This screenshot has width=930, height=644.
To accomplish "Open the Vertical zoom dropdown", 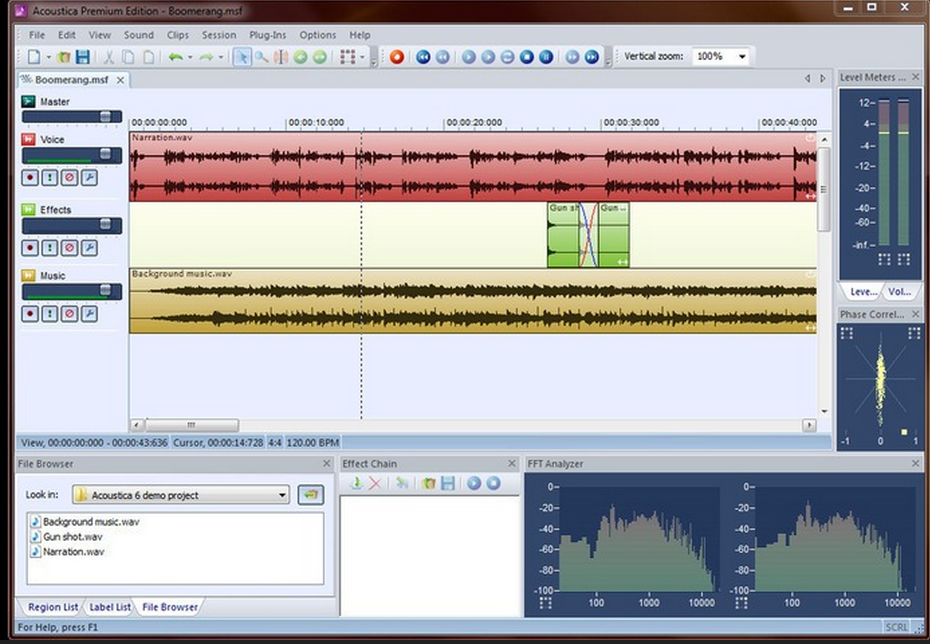I will [x=744, y=56].
